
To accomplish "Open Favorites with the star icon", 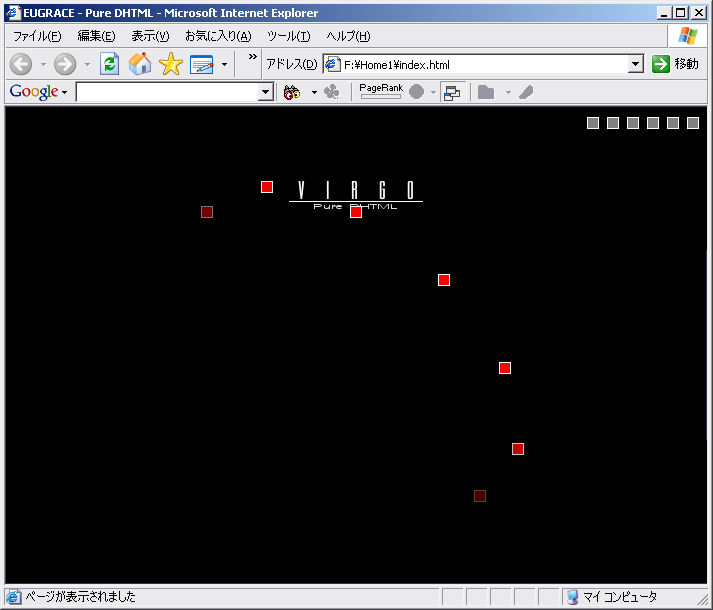I will click(171, 64).
